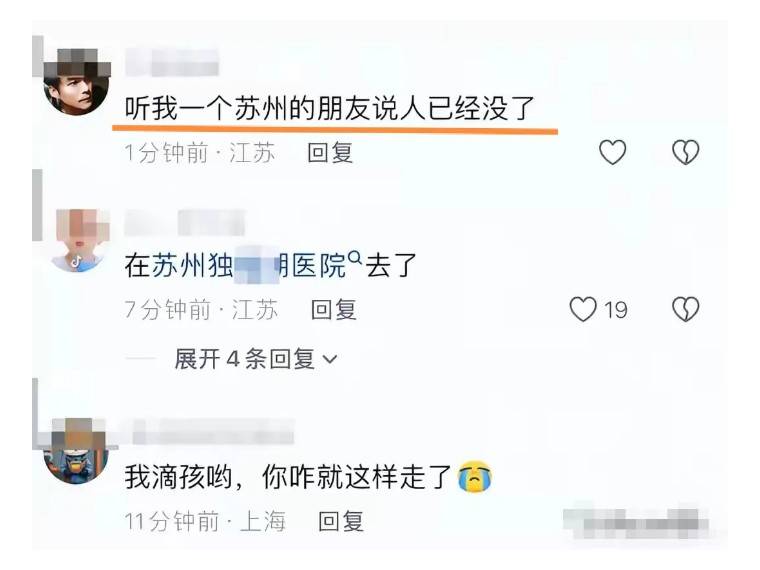
Task: Like the Suzhou hospital comment with 19 likes
Action: tap(583, 309)
